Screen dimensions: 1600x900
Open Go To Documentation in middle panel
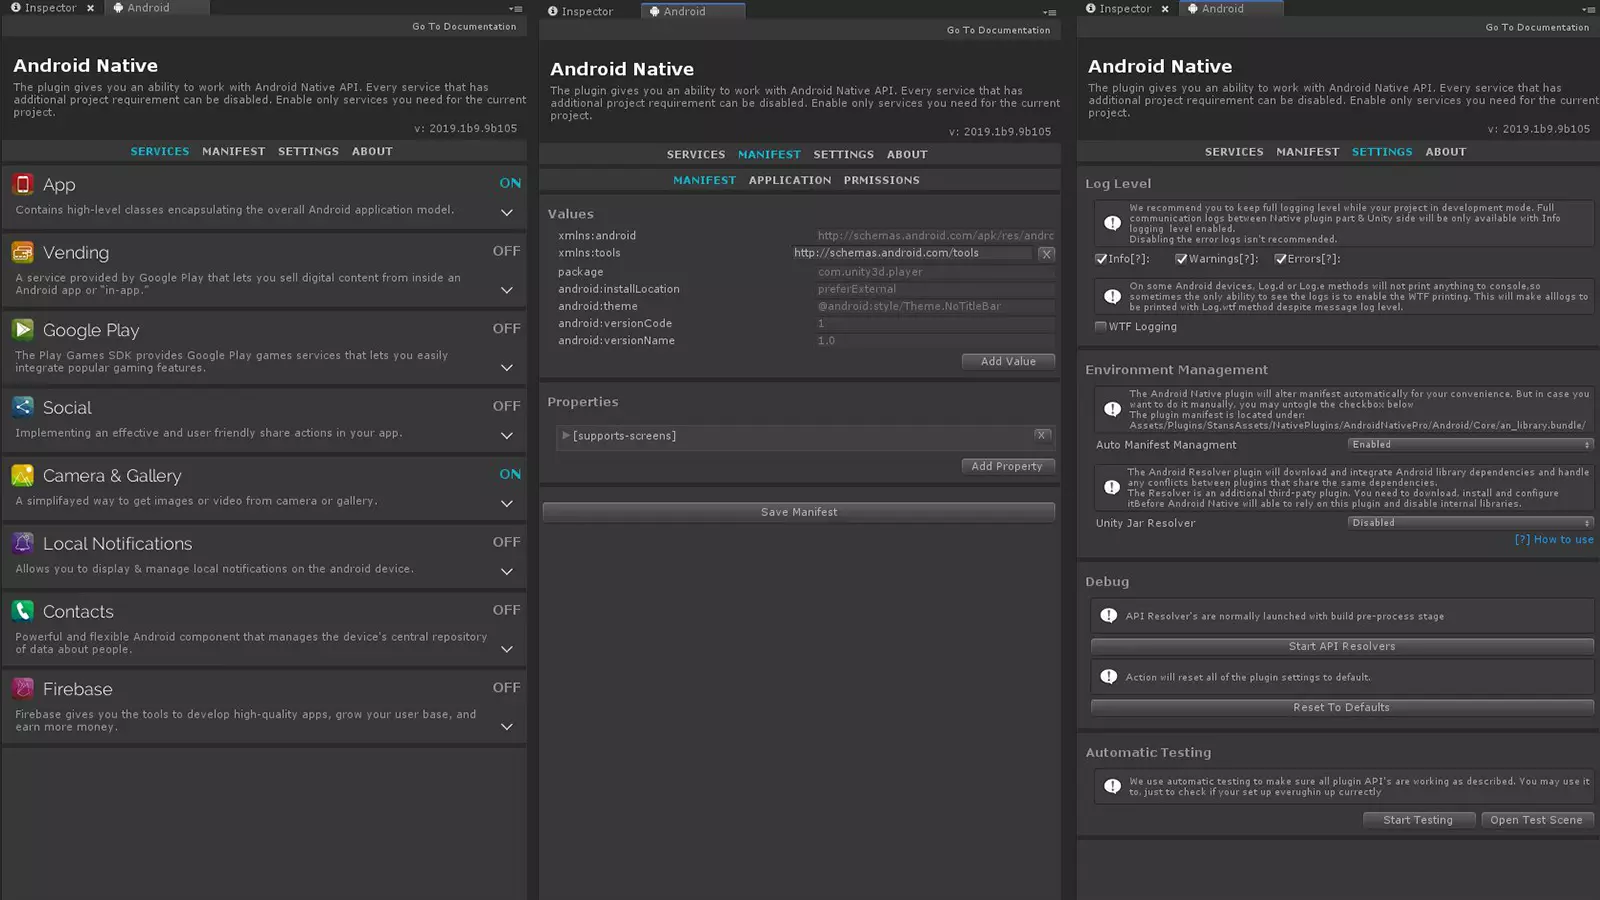click(999, 30)
